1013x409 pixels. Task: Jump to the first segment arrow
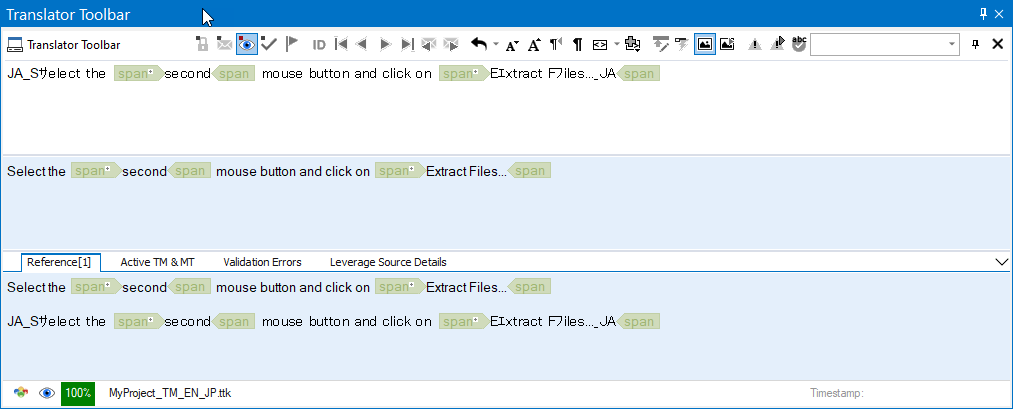(341, 44)
